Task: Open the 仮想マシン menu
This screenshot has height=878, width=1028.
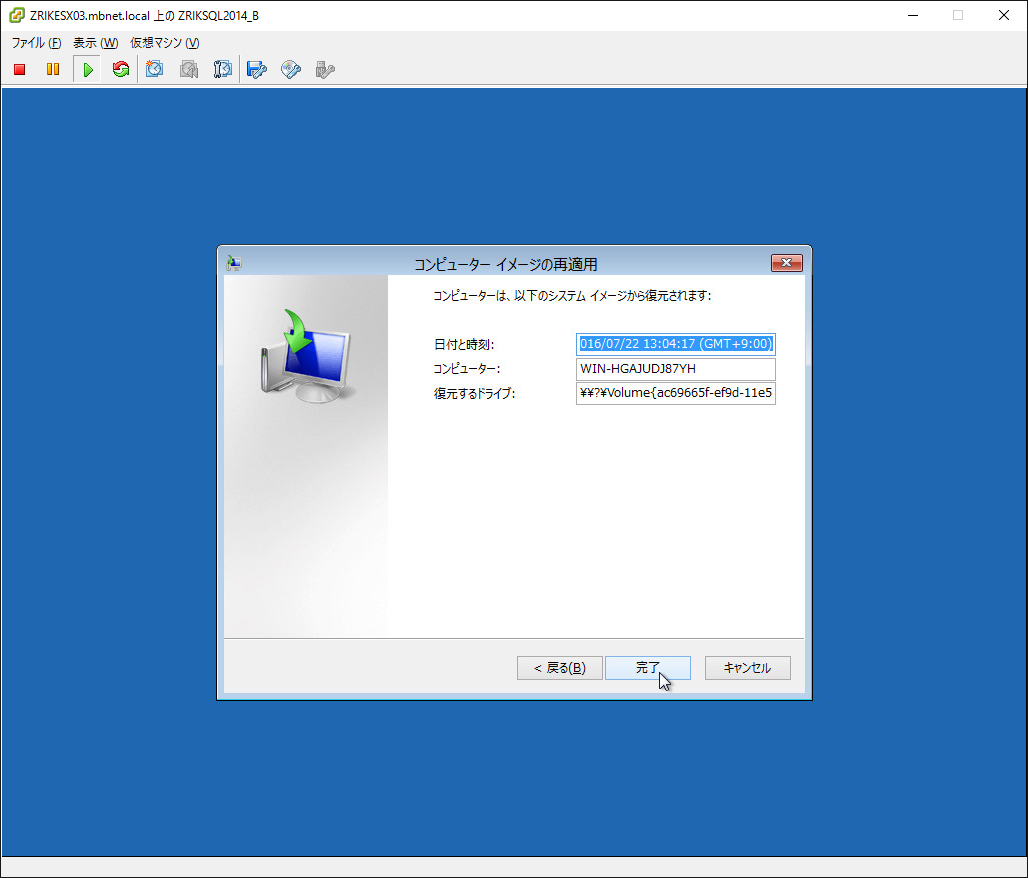Action: point(164,43)
